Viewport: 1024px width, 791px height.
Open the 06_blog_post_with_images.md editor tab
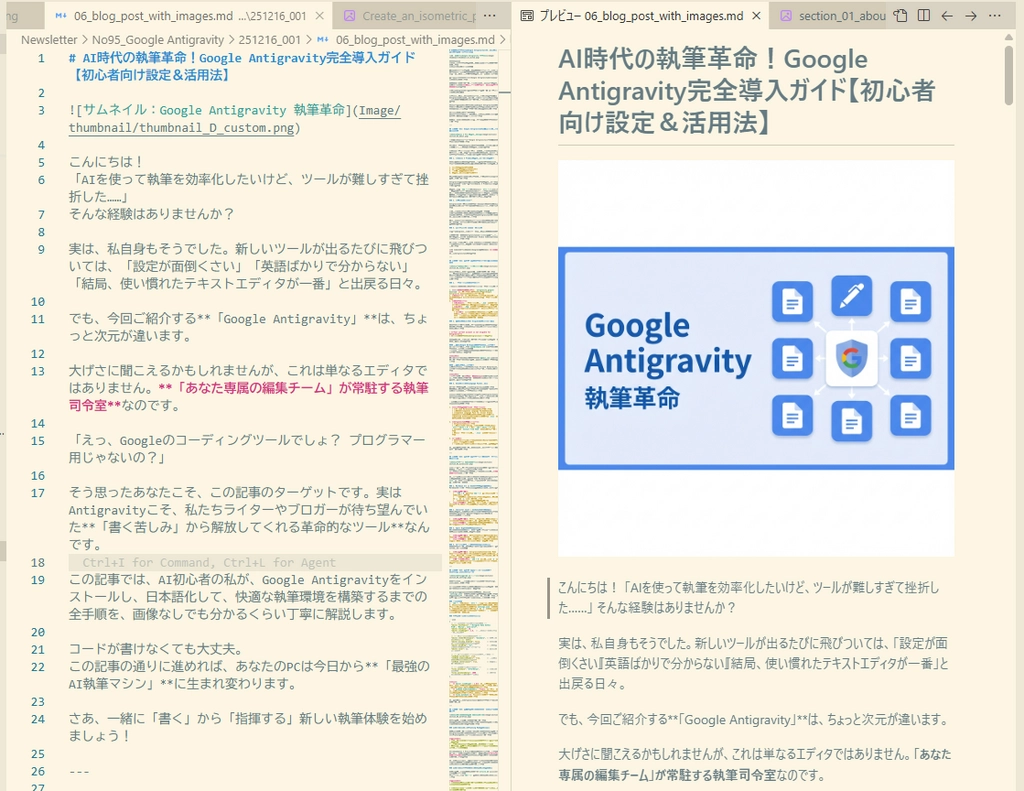[189, 16]
